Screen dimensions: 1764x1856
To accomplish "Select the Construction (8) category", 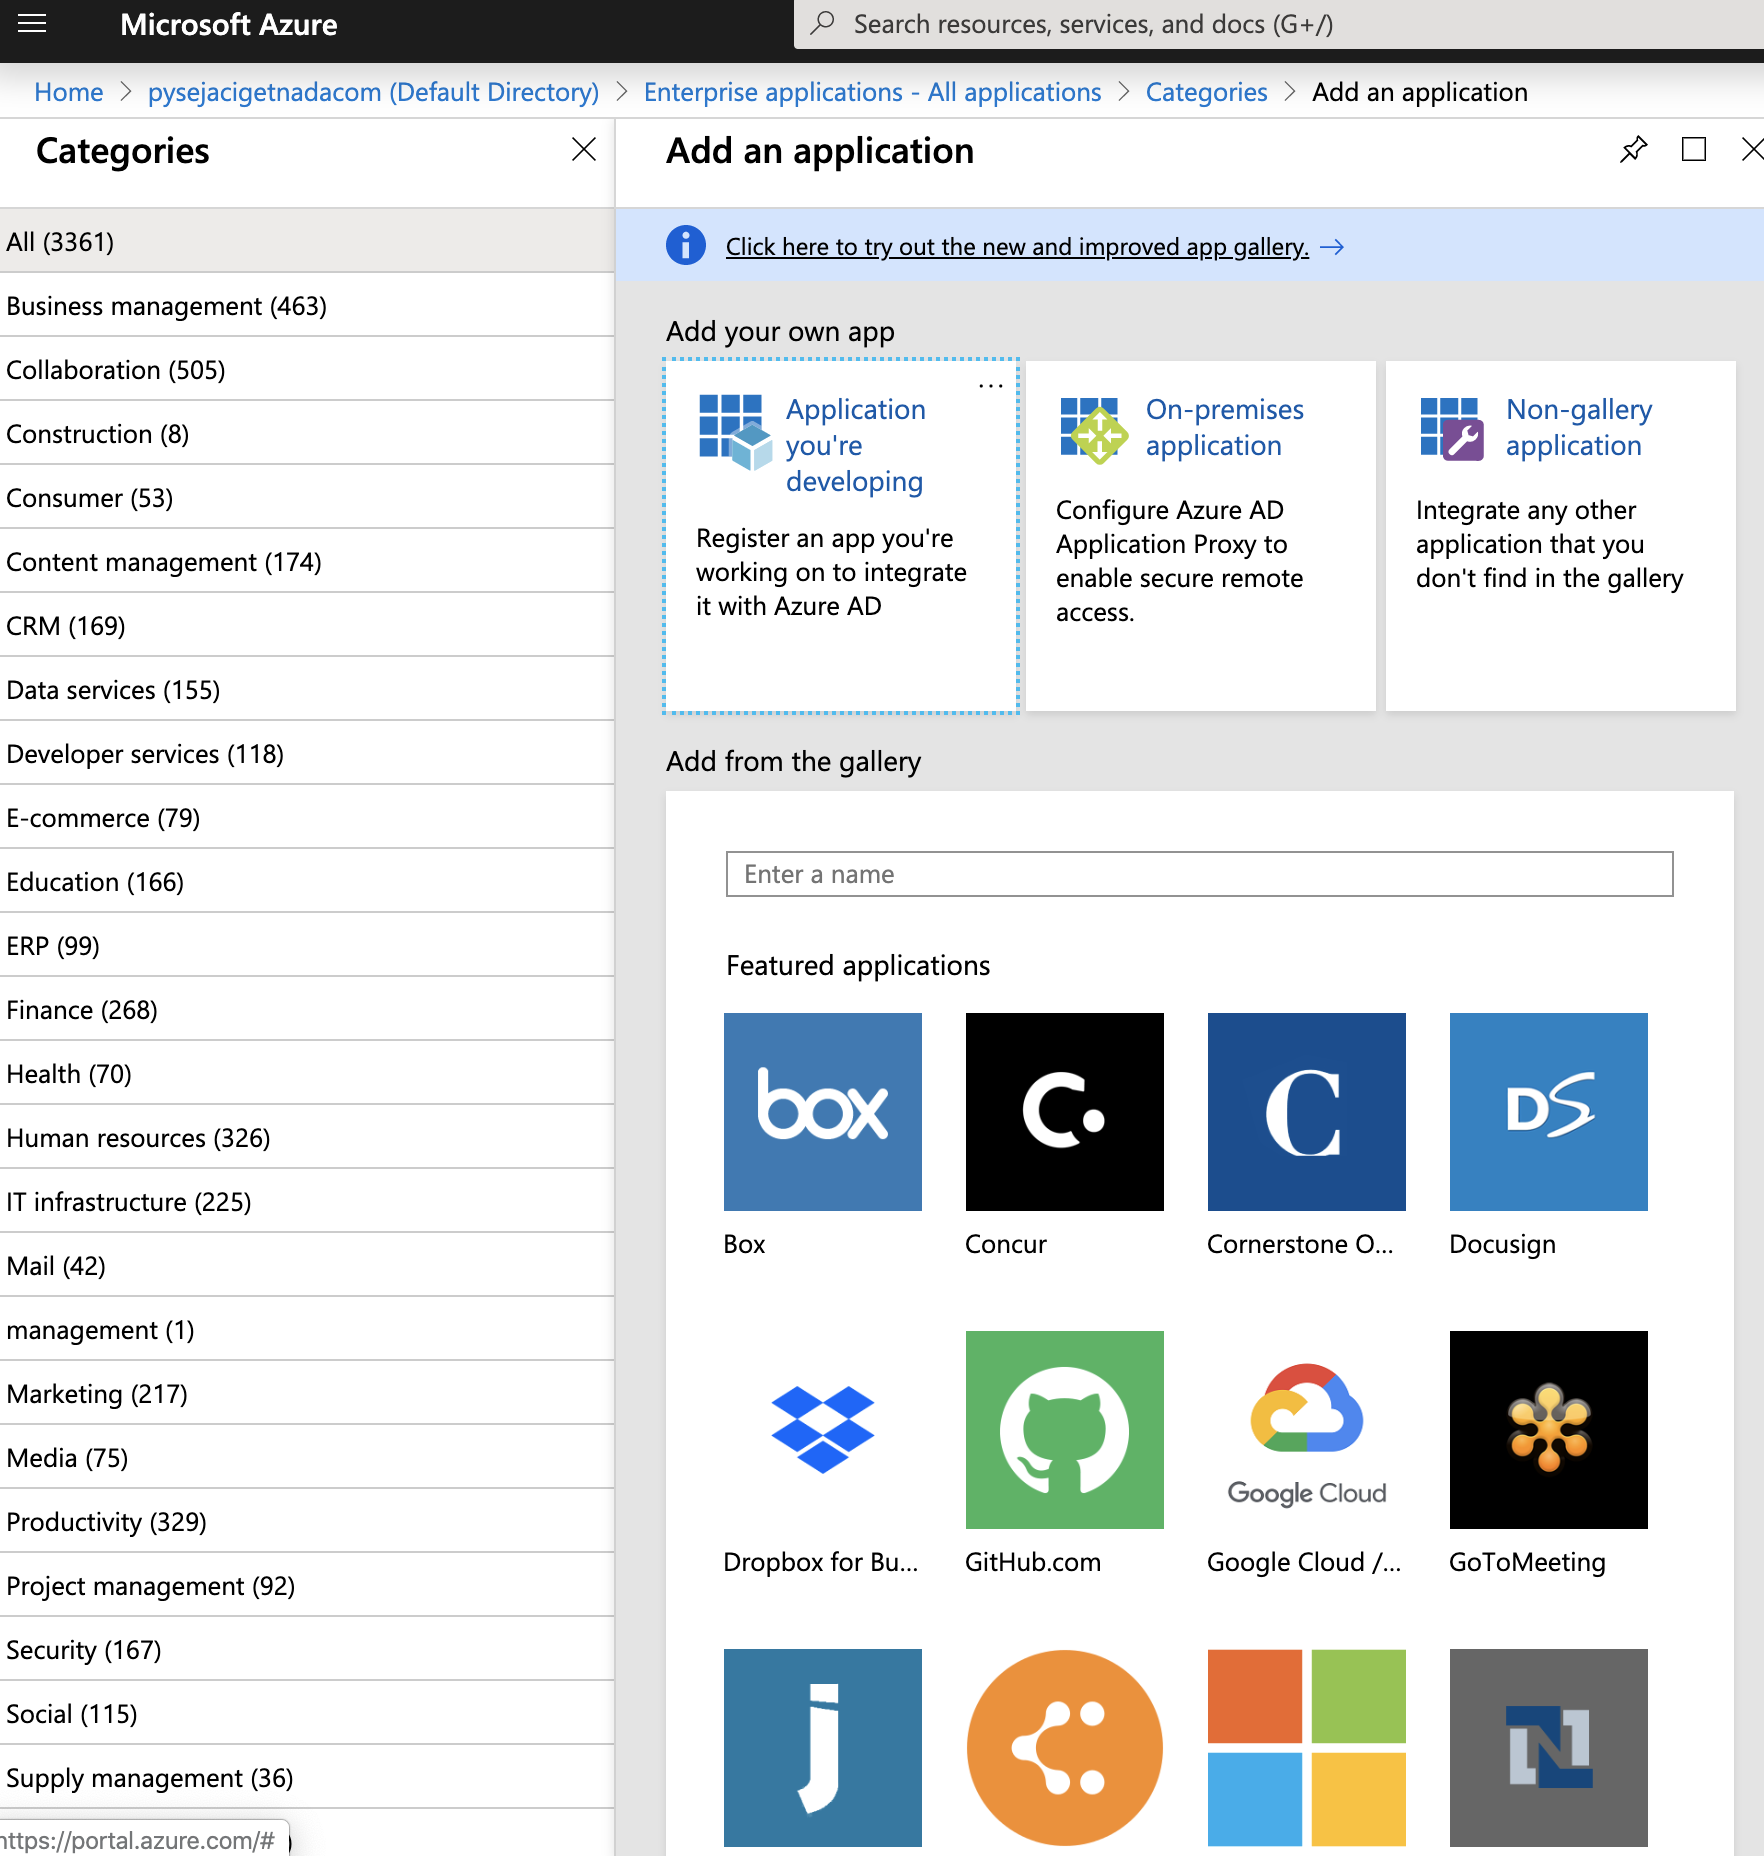I will 307,434.
